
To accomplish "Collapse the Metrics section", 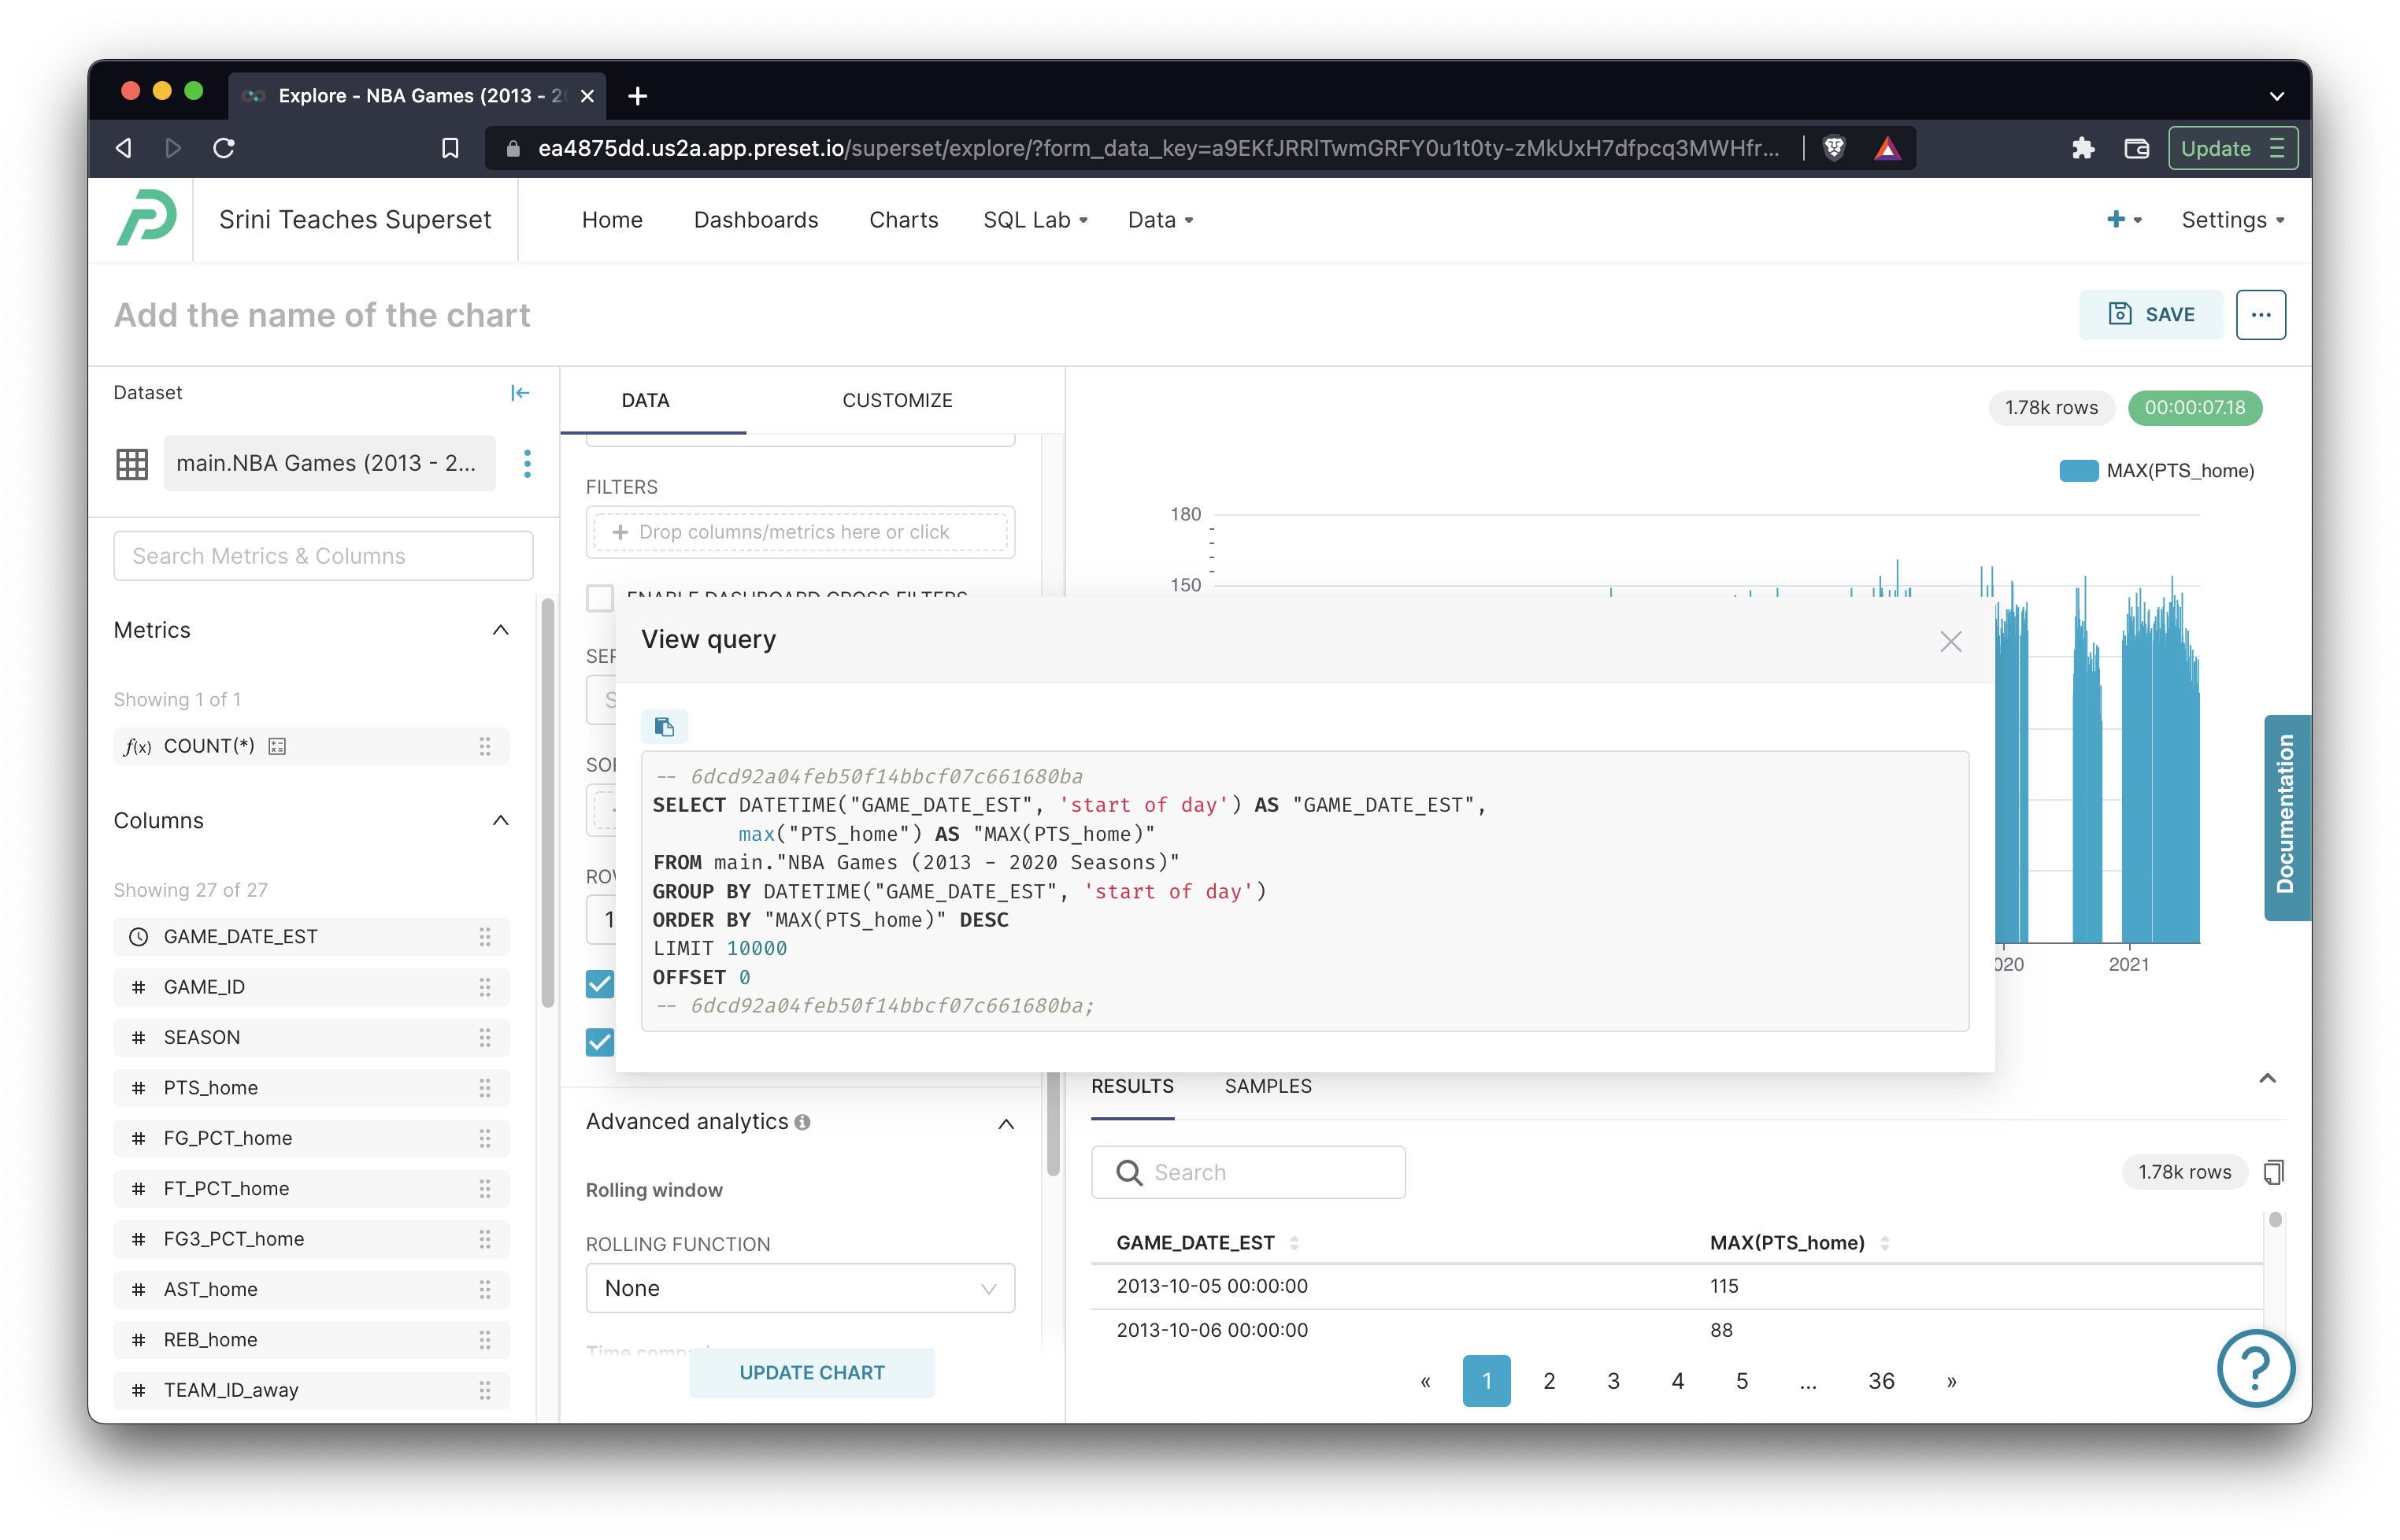I will (x=500, y=630).
